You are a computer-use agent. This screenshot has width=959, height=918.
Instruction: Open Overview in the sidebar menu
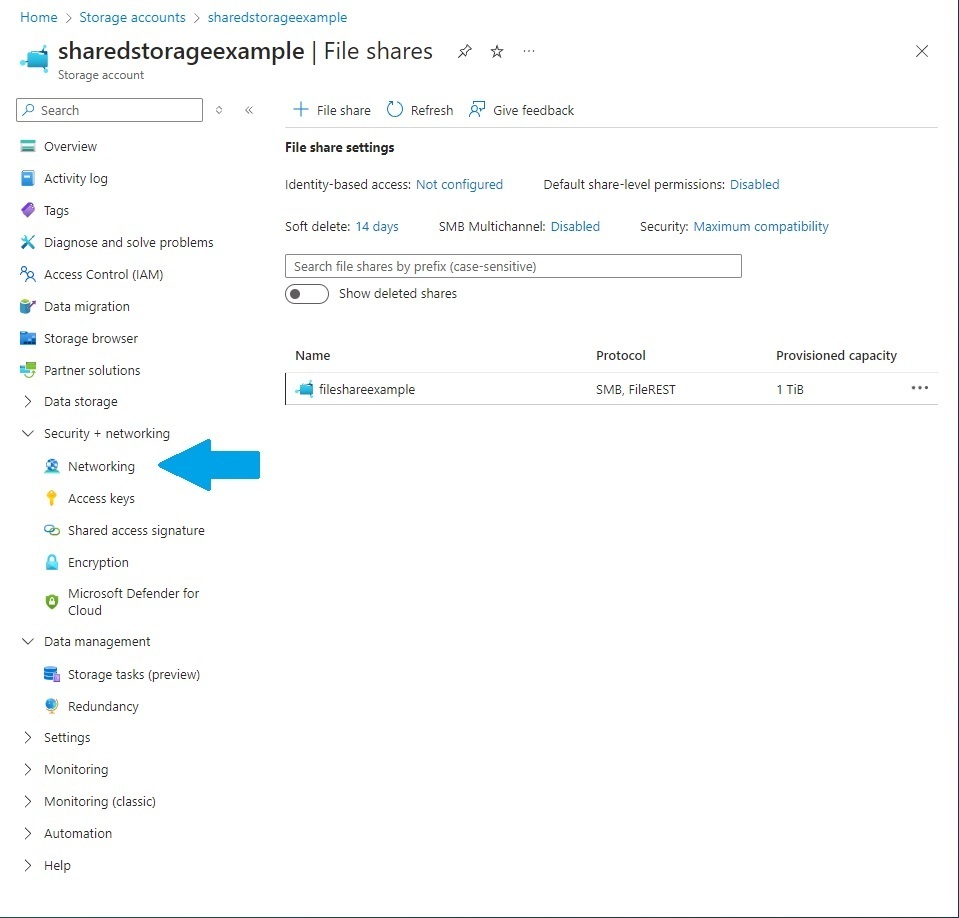tap(70, 146)
